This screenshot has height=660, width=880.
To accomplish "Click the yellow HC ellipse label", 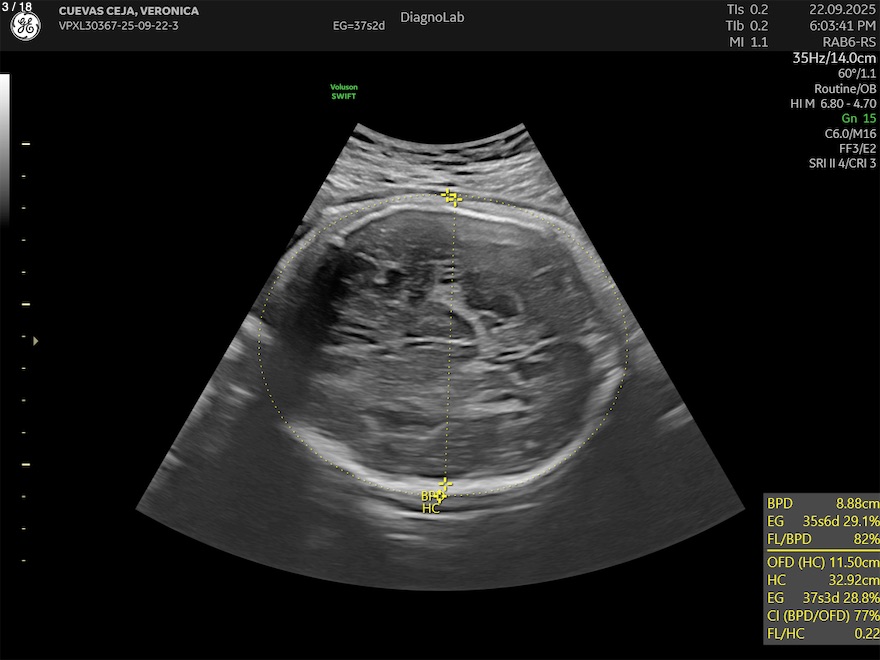I will 431,509.
